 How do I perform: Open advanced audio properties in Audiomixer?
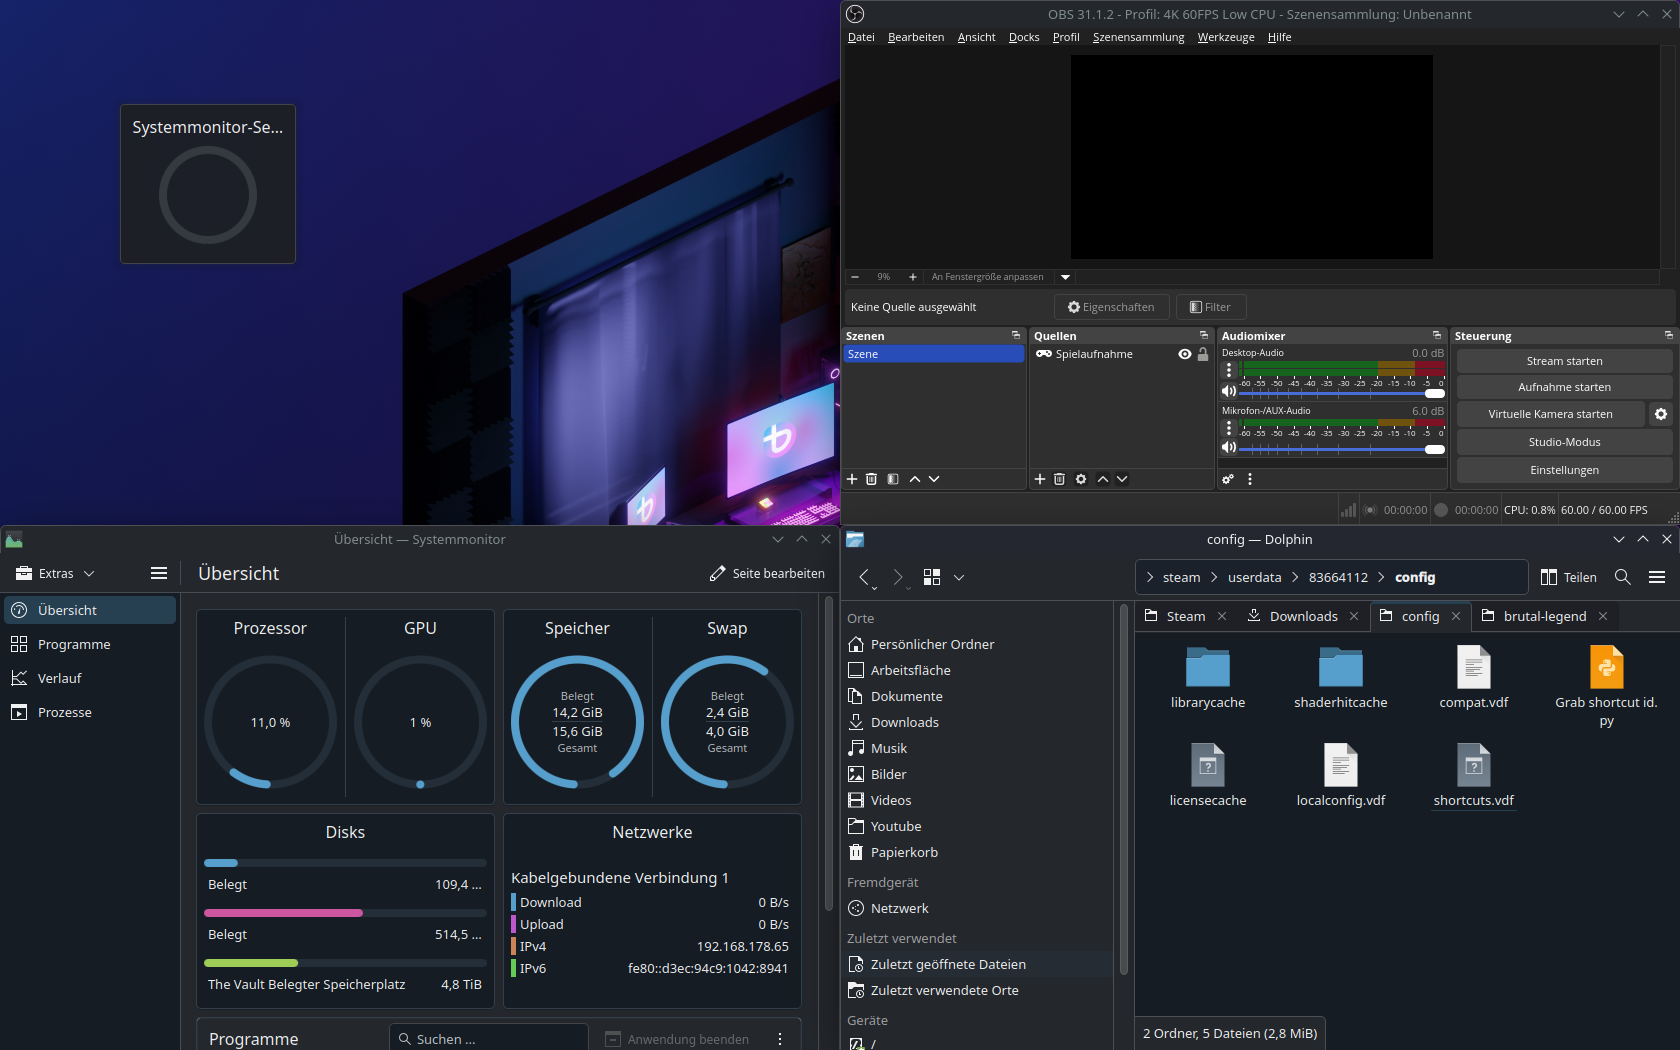1228,479
